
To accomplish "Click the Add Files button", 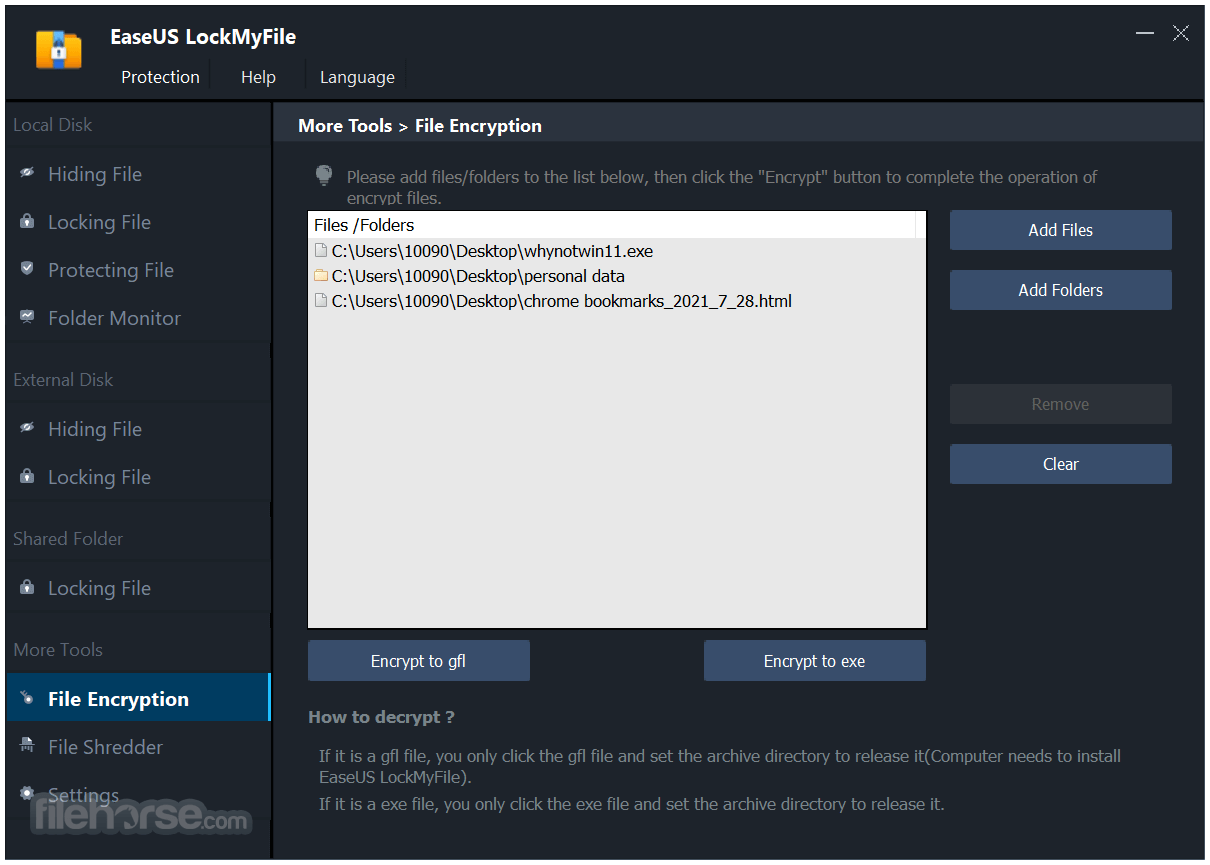I will pos(1060,230).
